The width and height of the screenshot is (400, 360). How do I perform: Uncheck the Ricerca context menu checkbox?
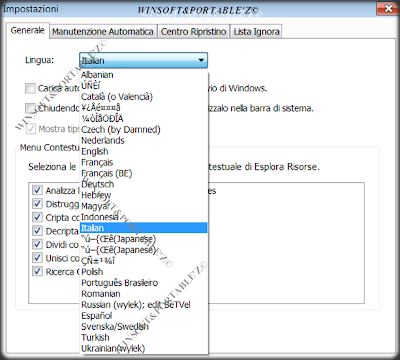click(x=37, y=271)
